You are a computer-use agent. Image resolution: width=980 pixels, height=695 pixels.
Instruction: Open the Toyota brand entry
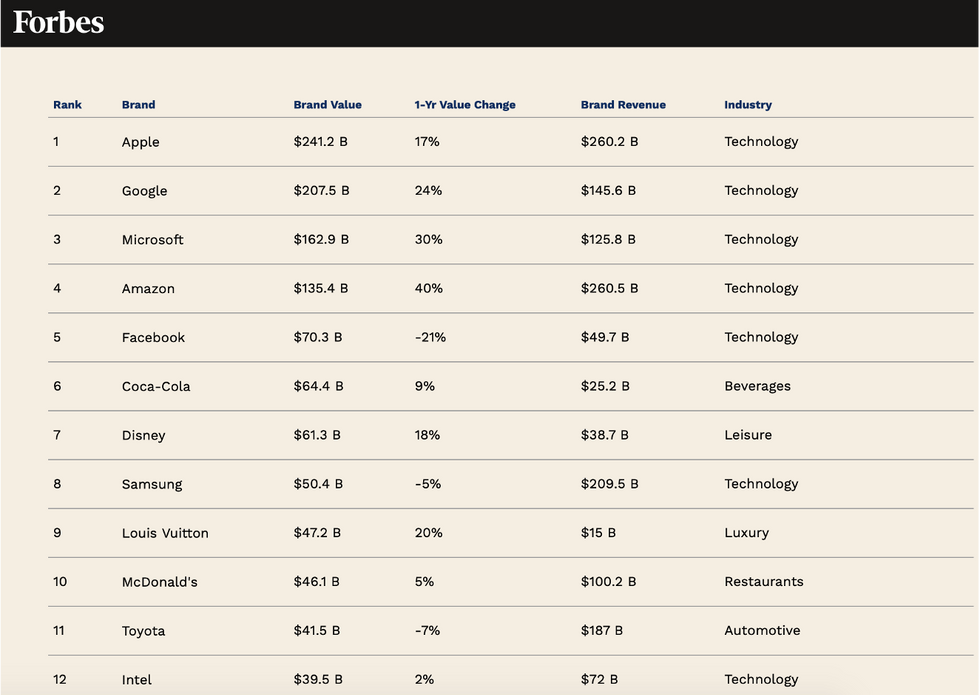point(143,631)
